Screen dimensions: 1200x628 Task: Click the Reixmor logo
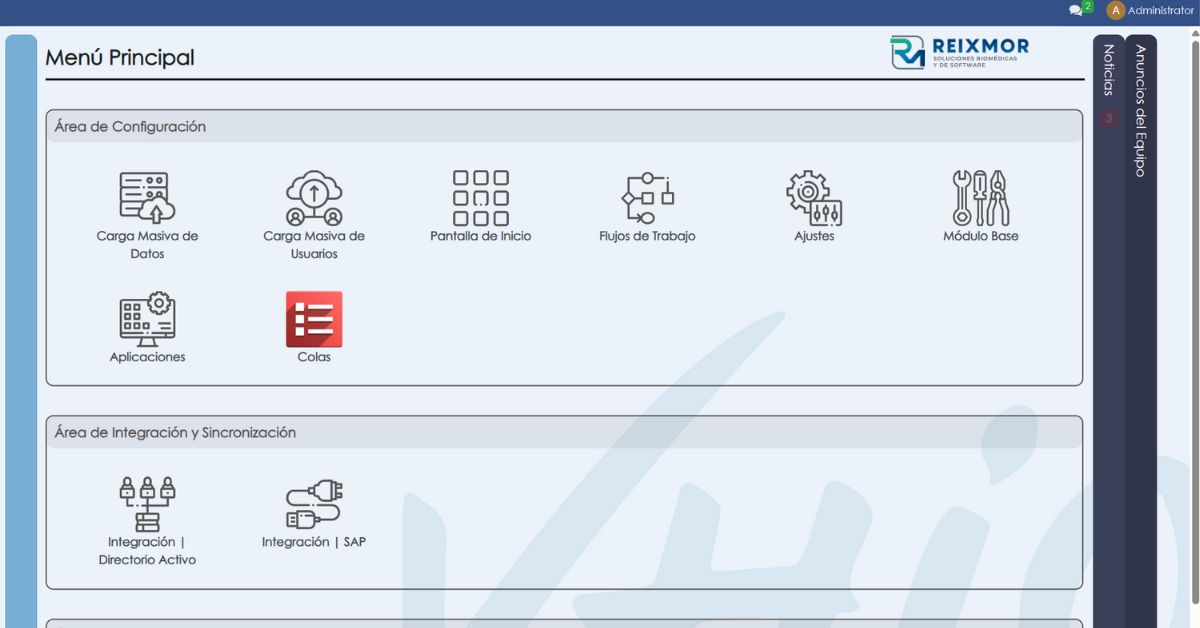coord(959,52)
